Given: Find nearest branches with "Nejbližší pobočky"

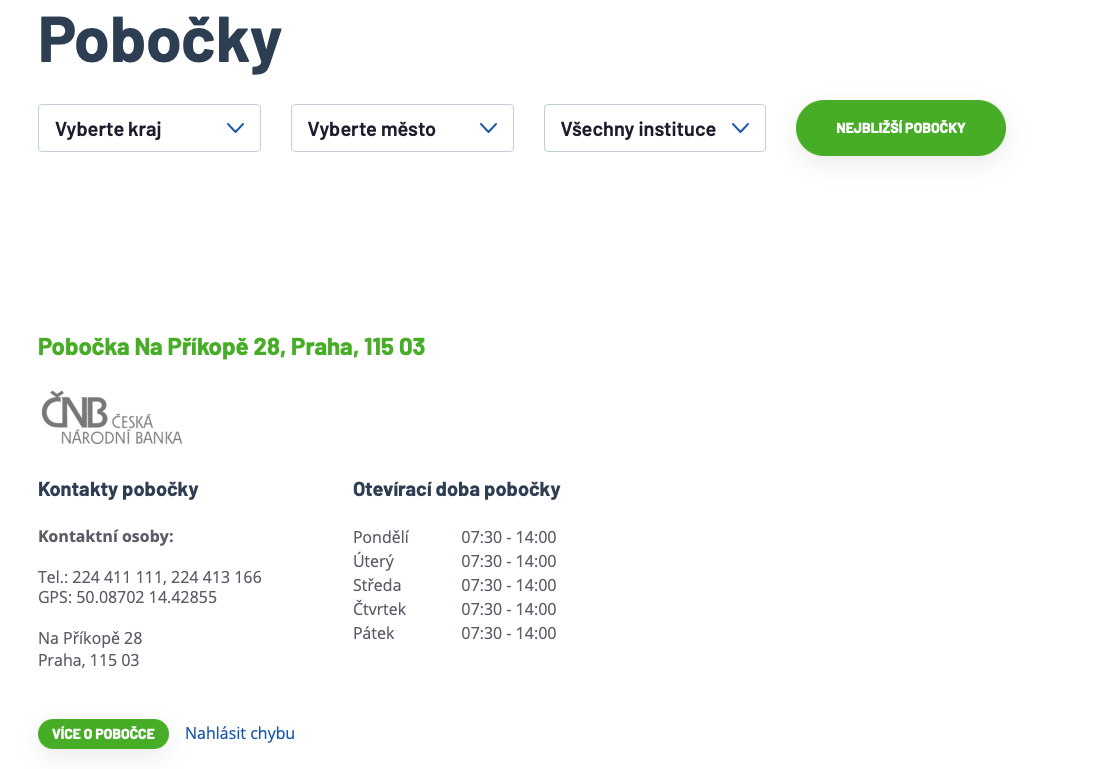Looking at the screenshot, I should tap(900, 128).
